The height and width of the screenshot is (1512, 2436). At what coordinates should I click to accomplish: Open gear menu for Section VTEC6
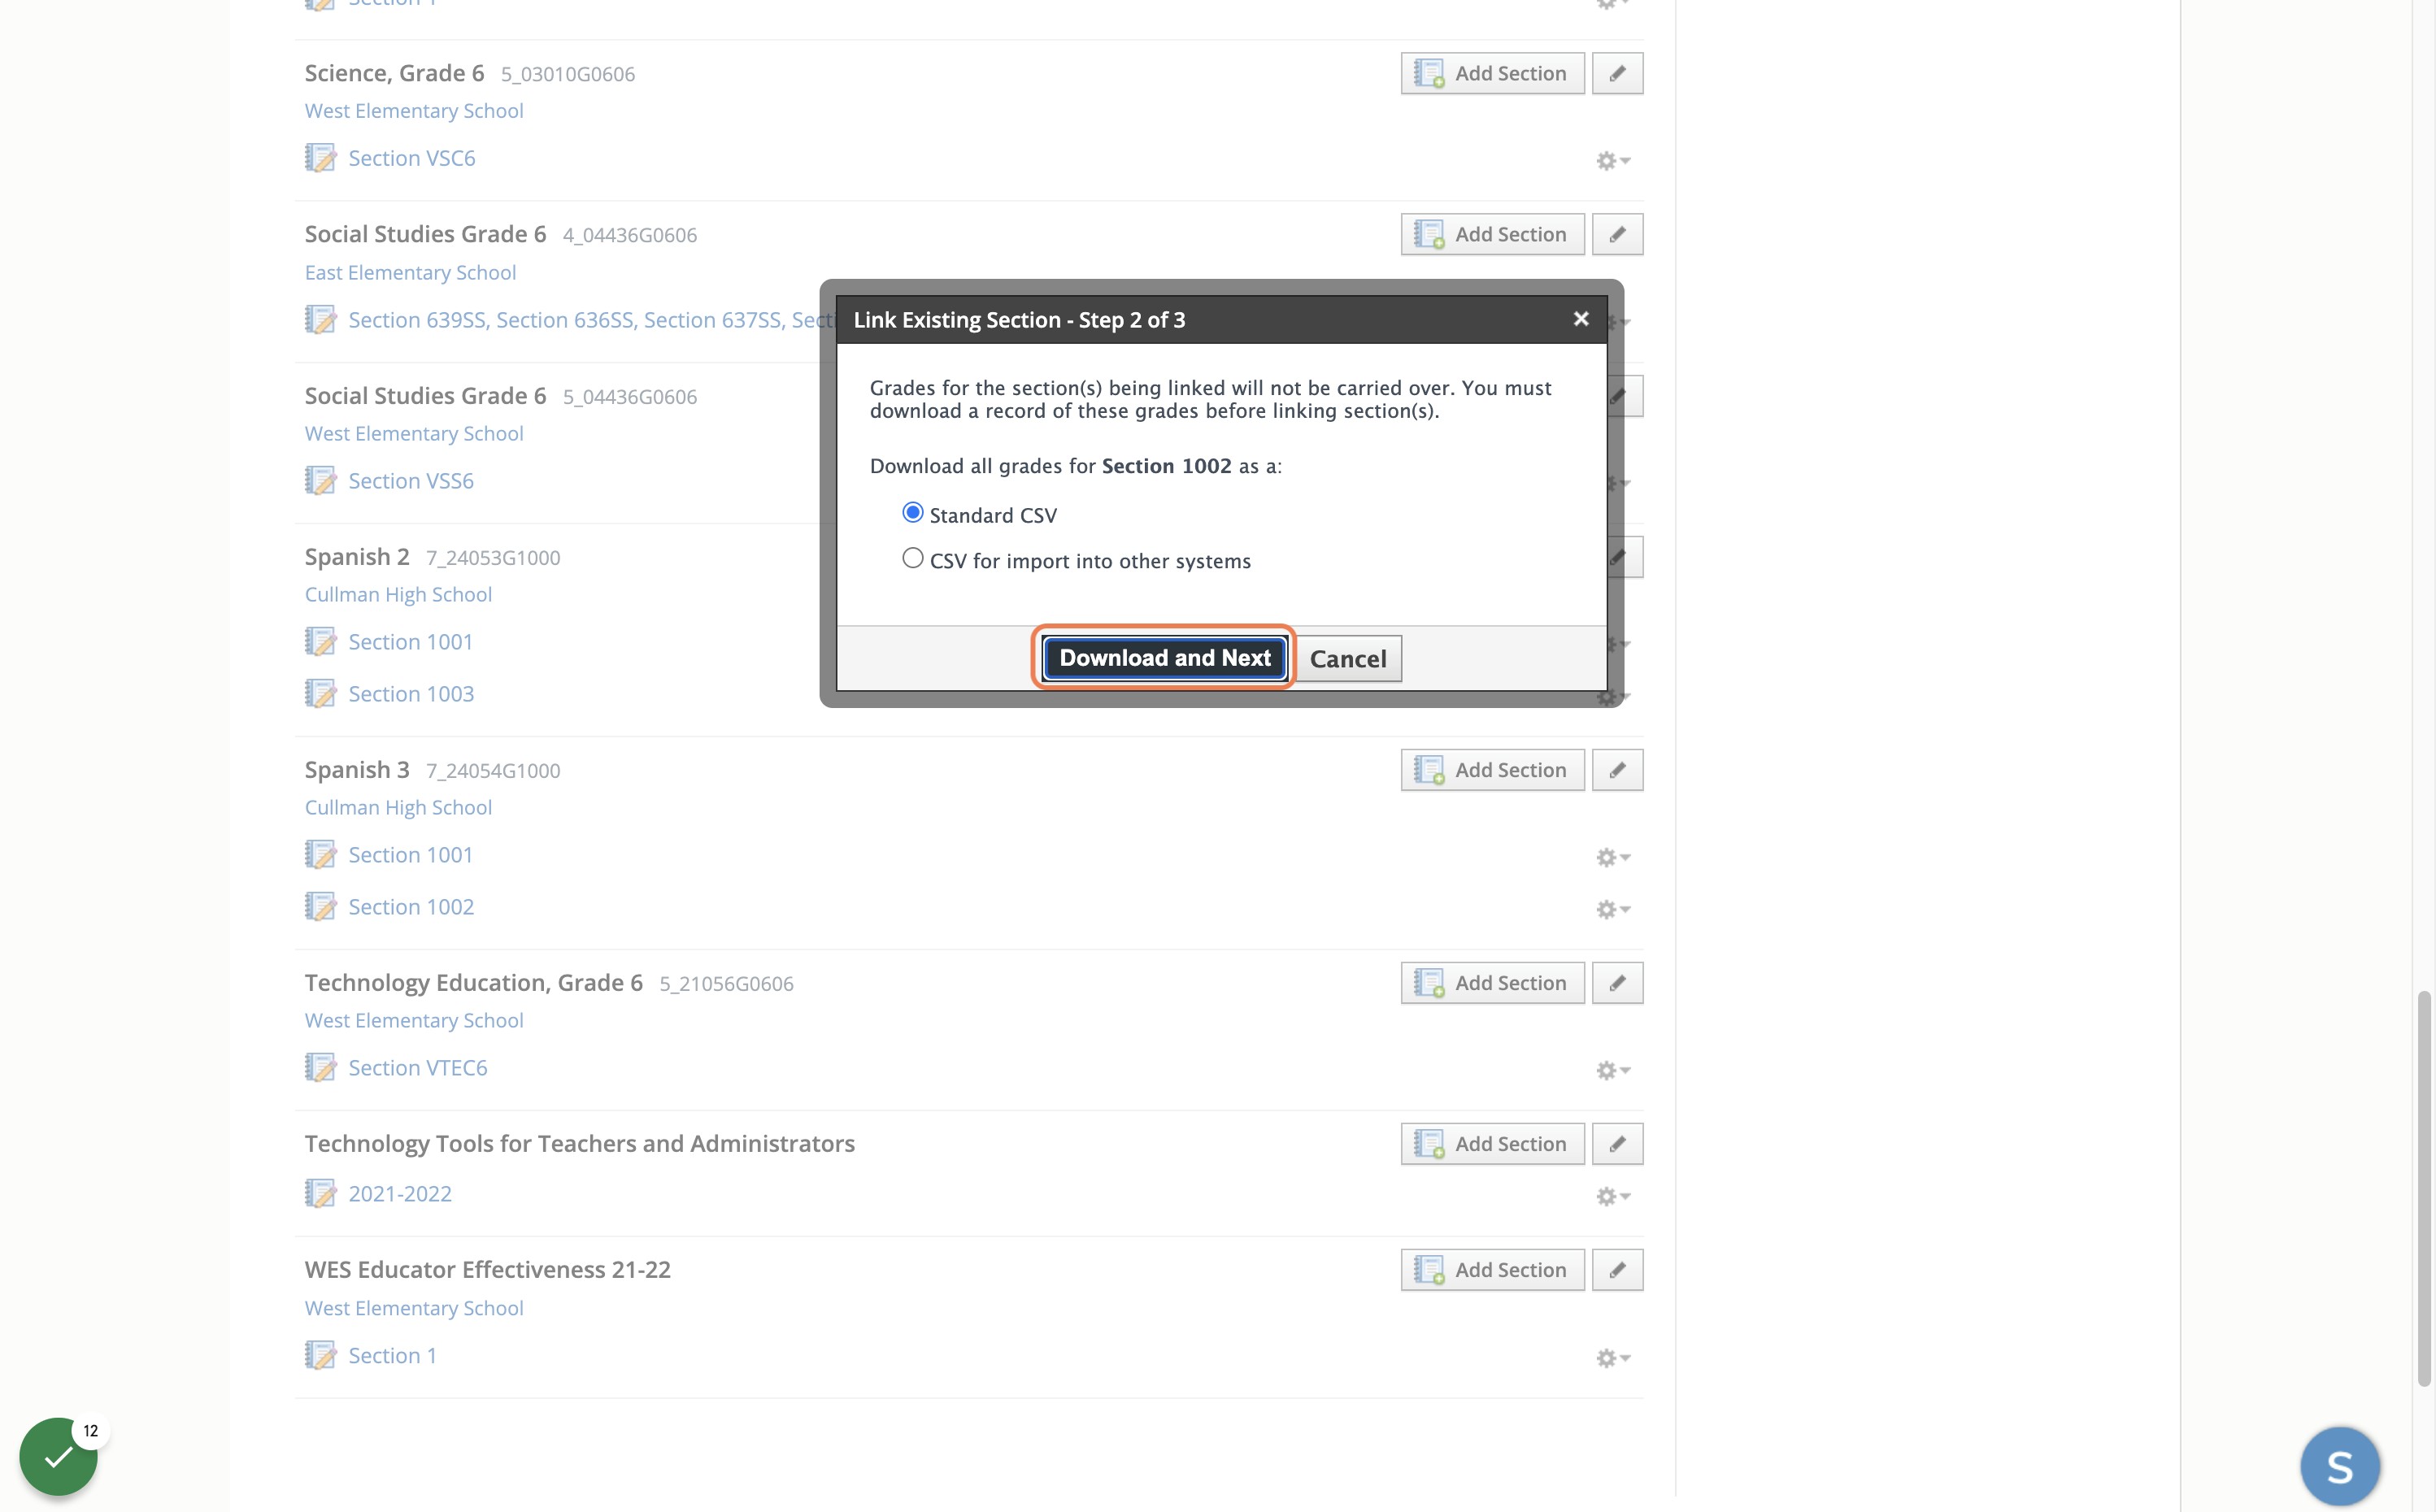(1612, 1071)
